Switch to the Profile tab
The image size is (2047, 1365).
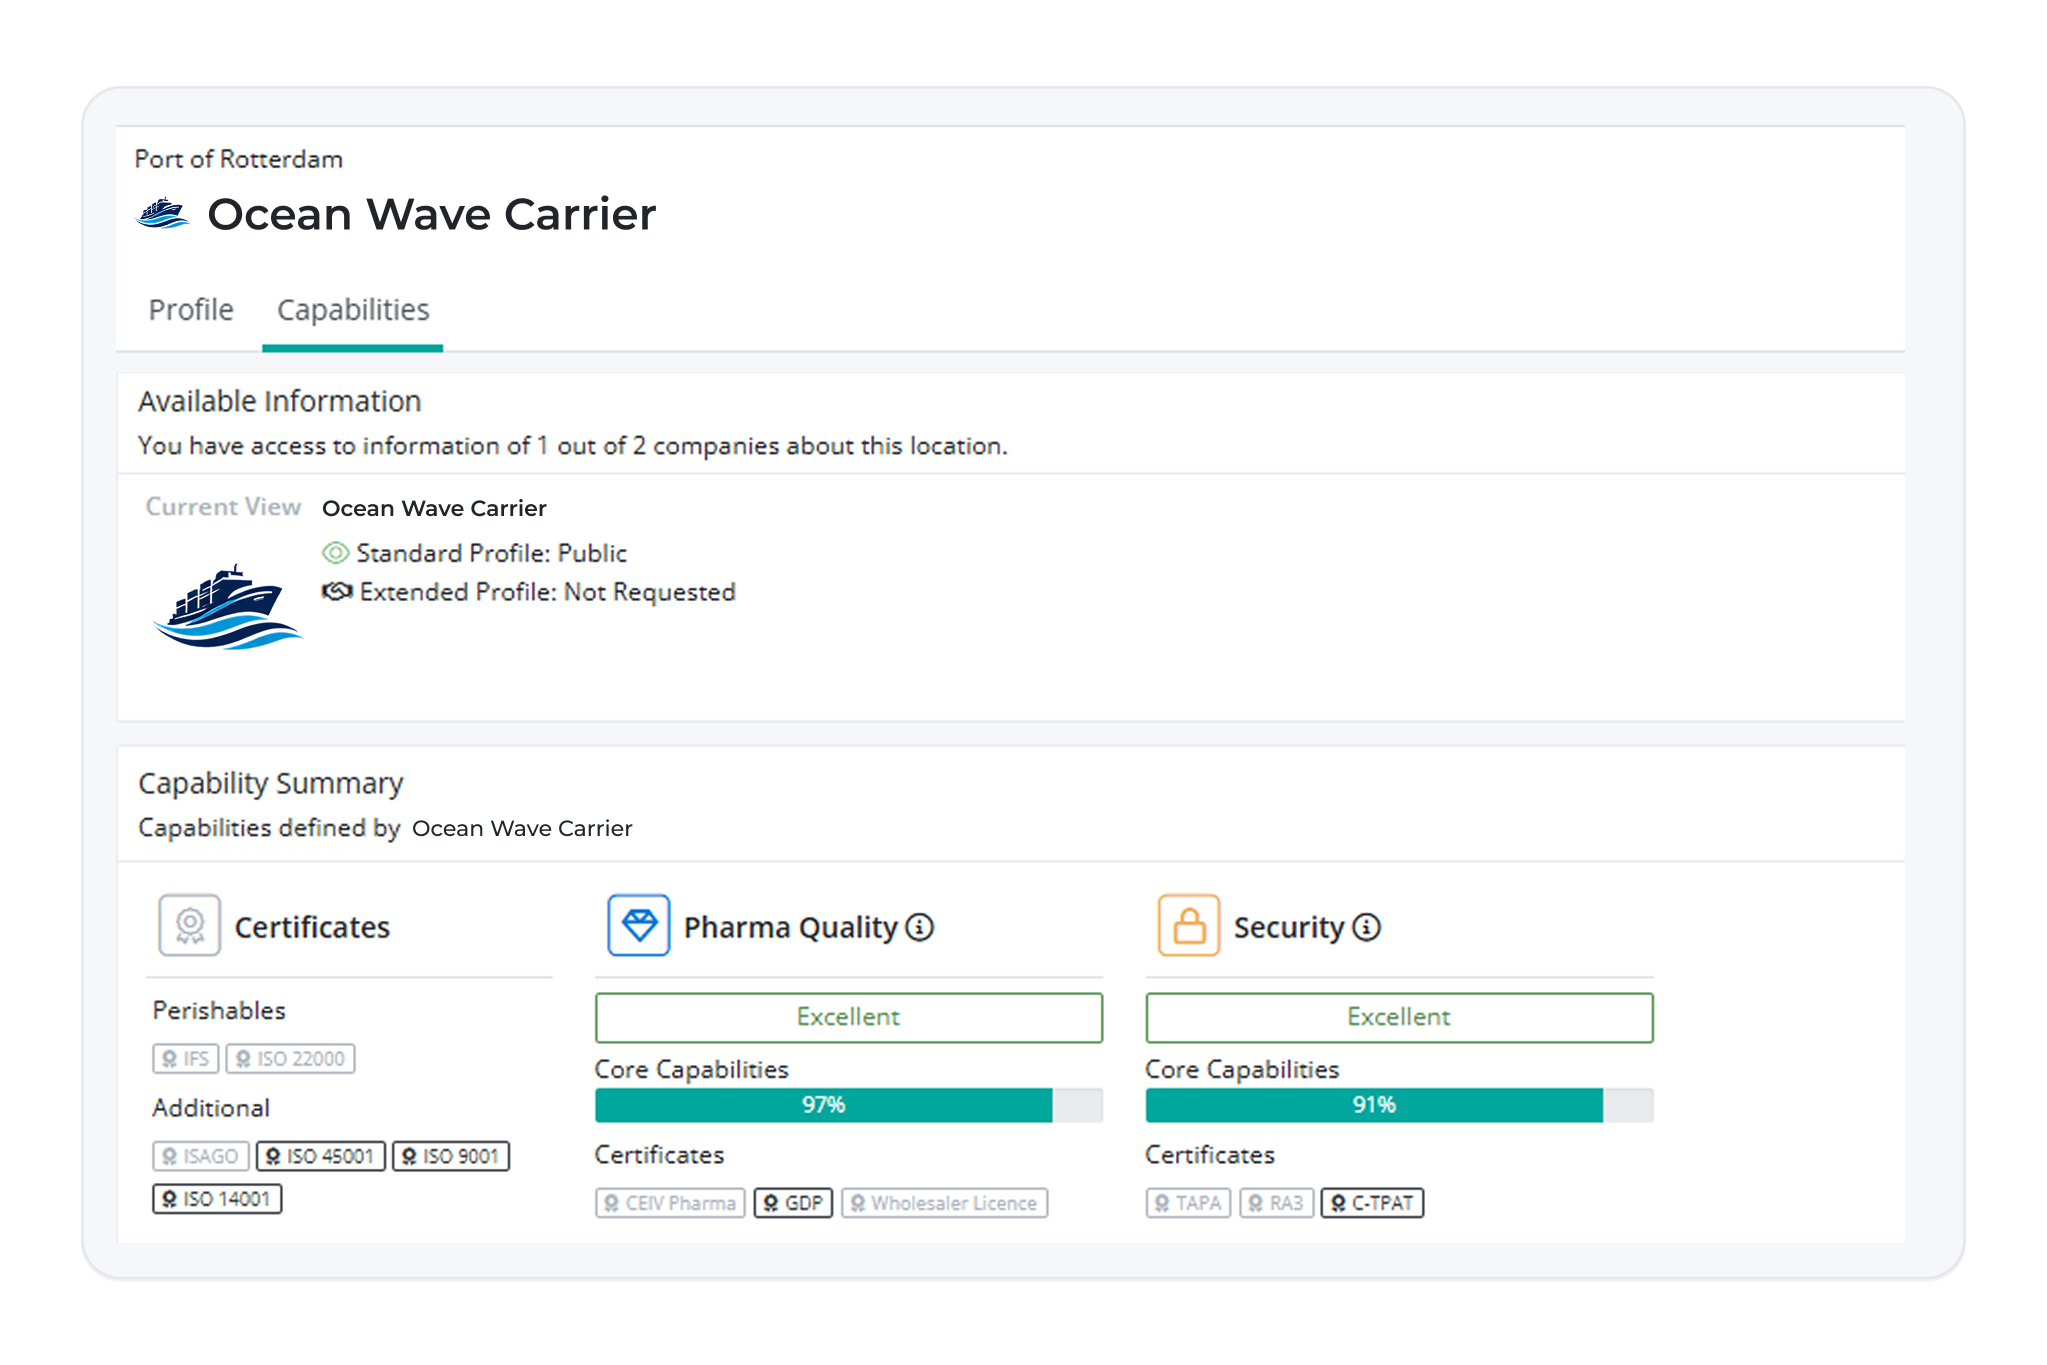(x=191, y=310)
